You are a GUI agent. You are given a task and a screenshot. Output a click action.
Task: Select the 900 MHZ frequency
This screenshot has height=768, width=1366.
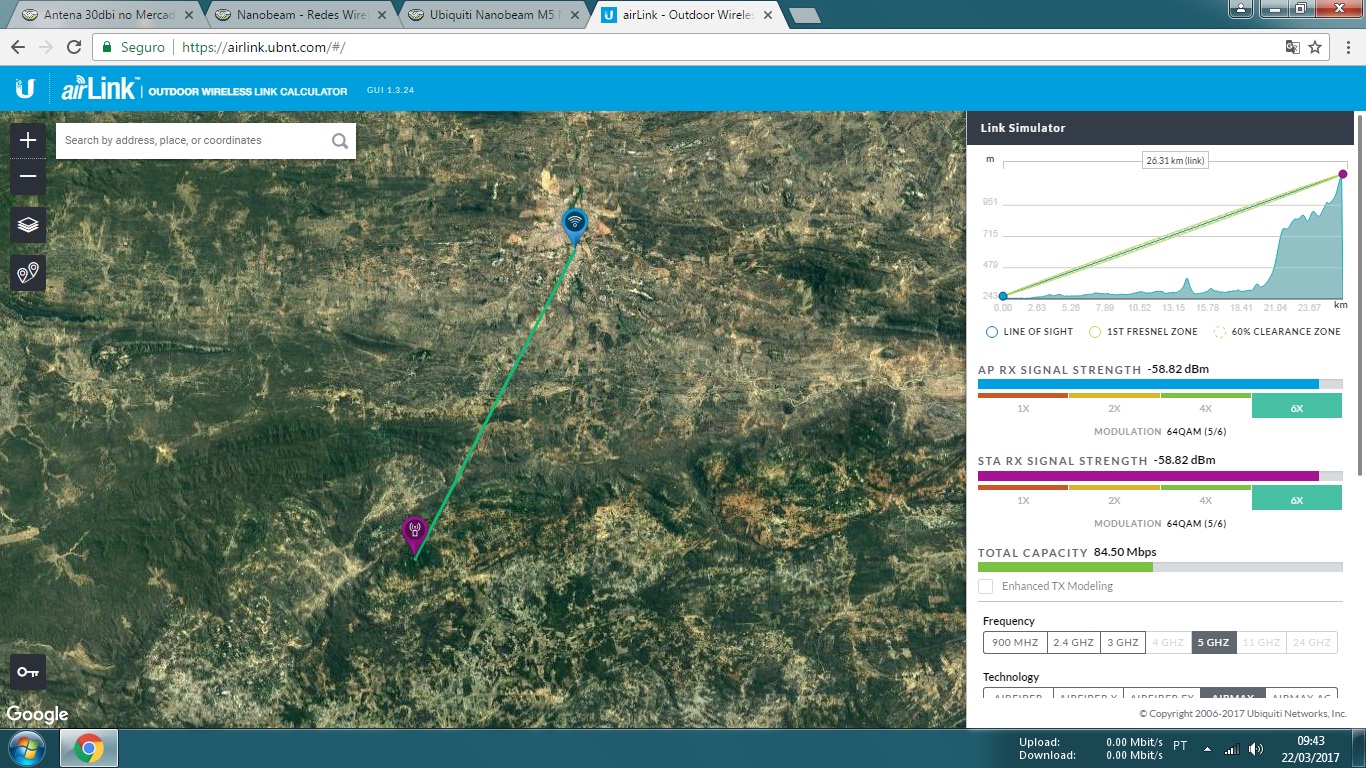1014,642
